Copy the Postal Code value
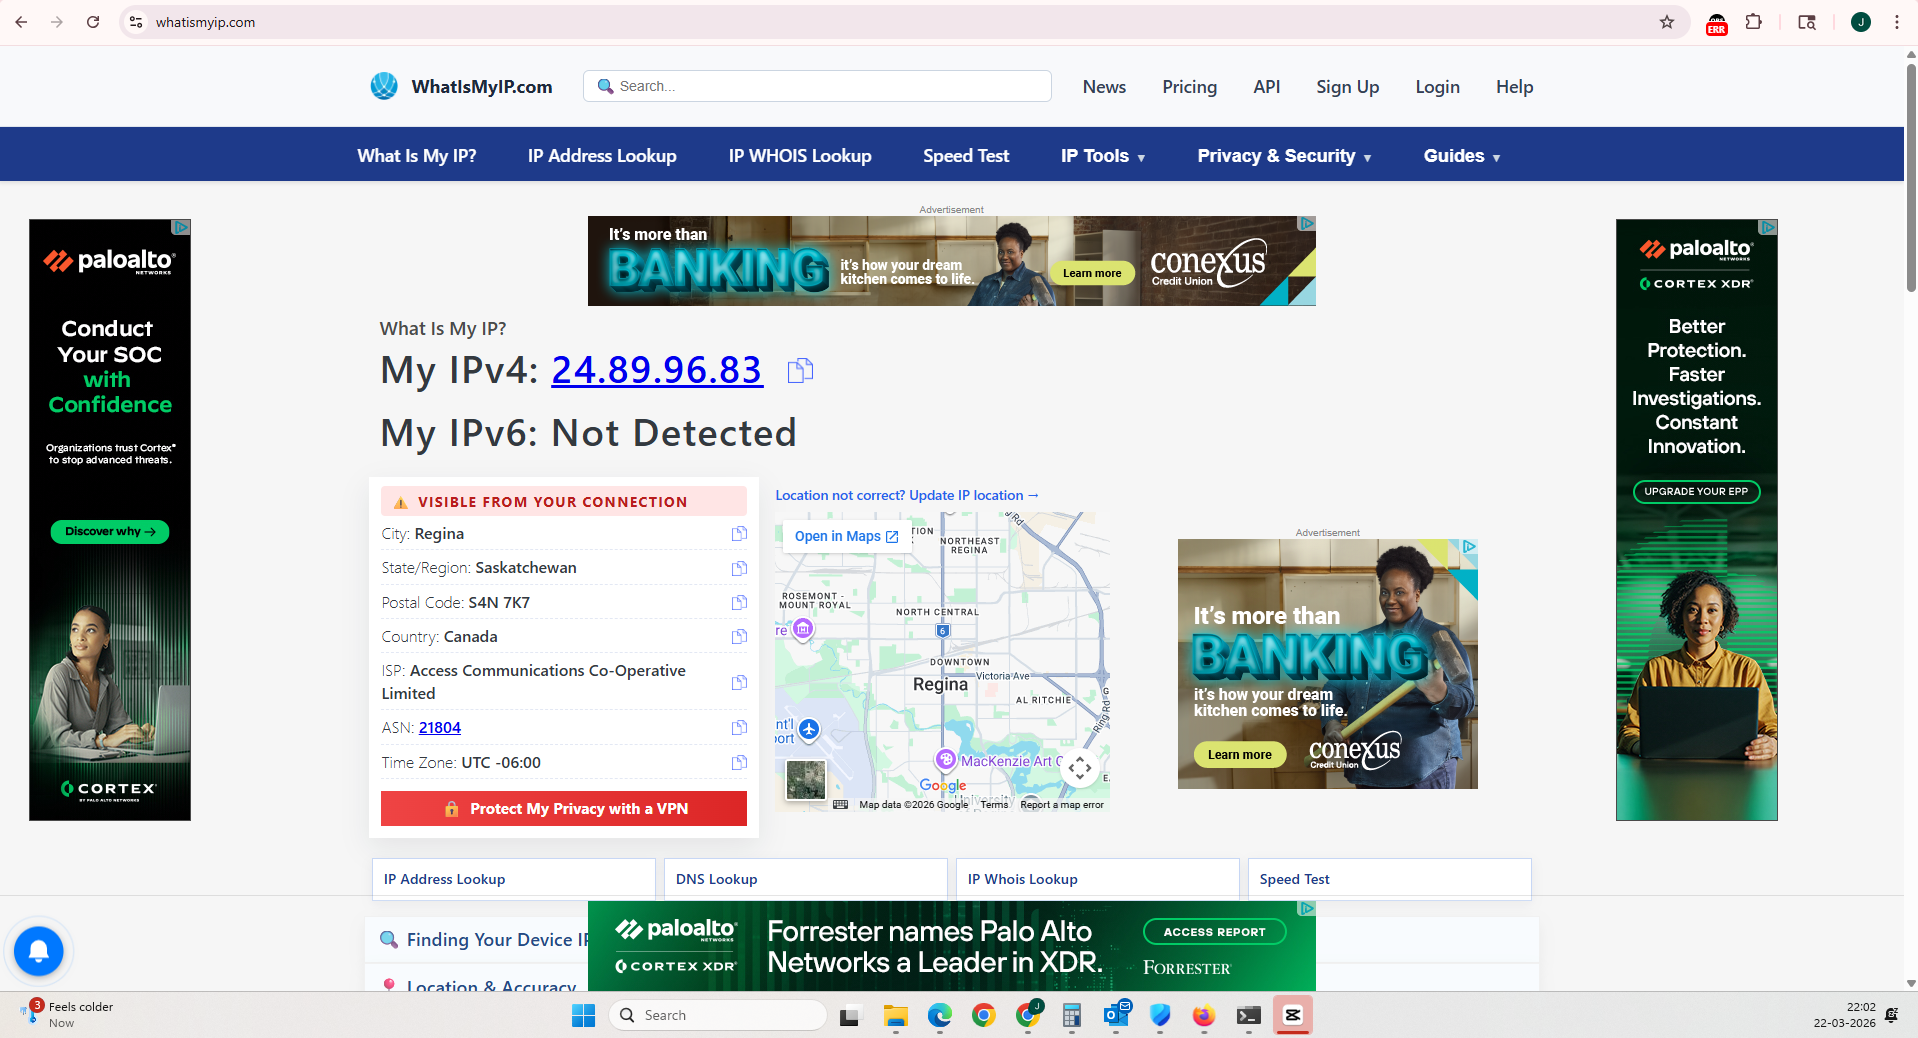Screen dimensions: 1918x1038 [x=739, y=603]
